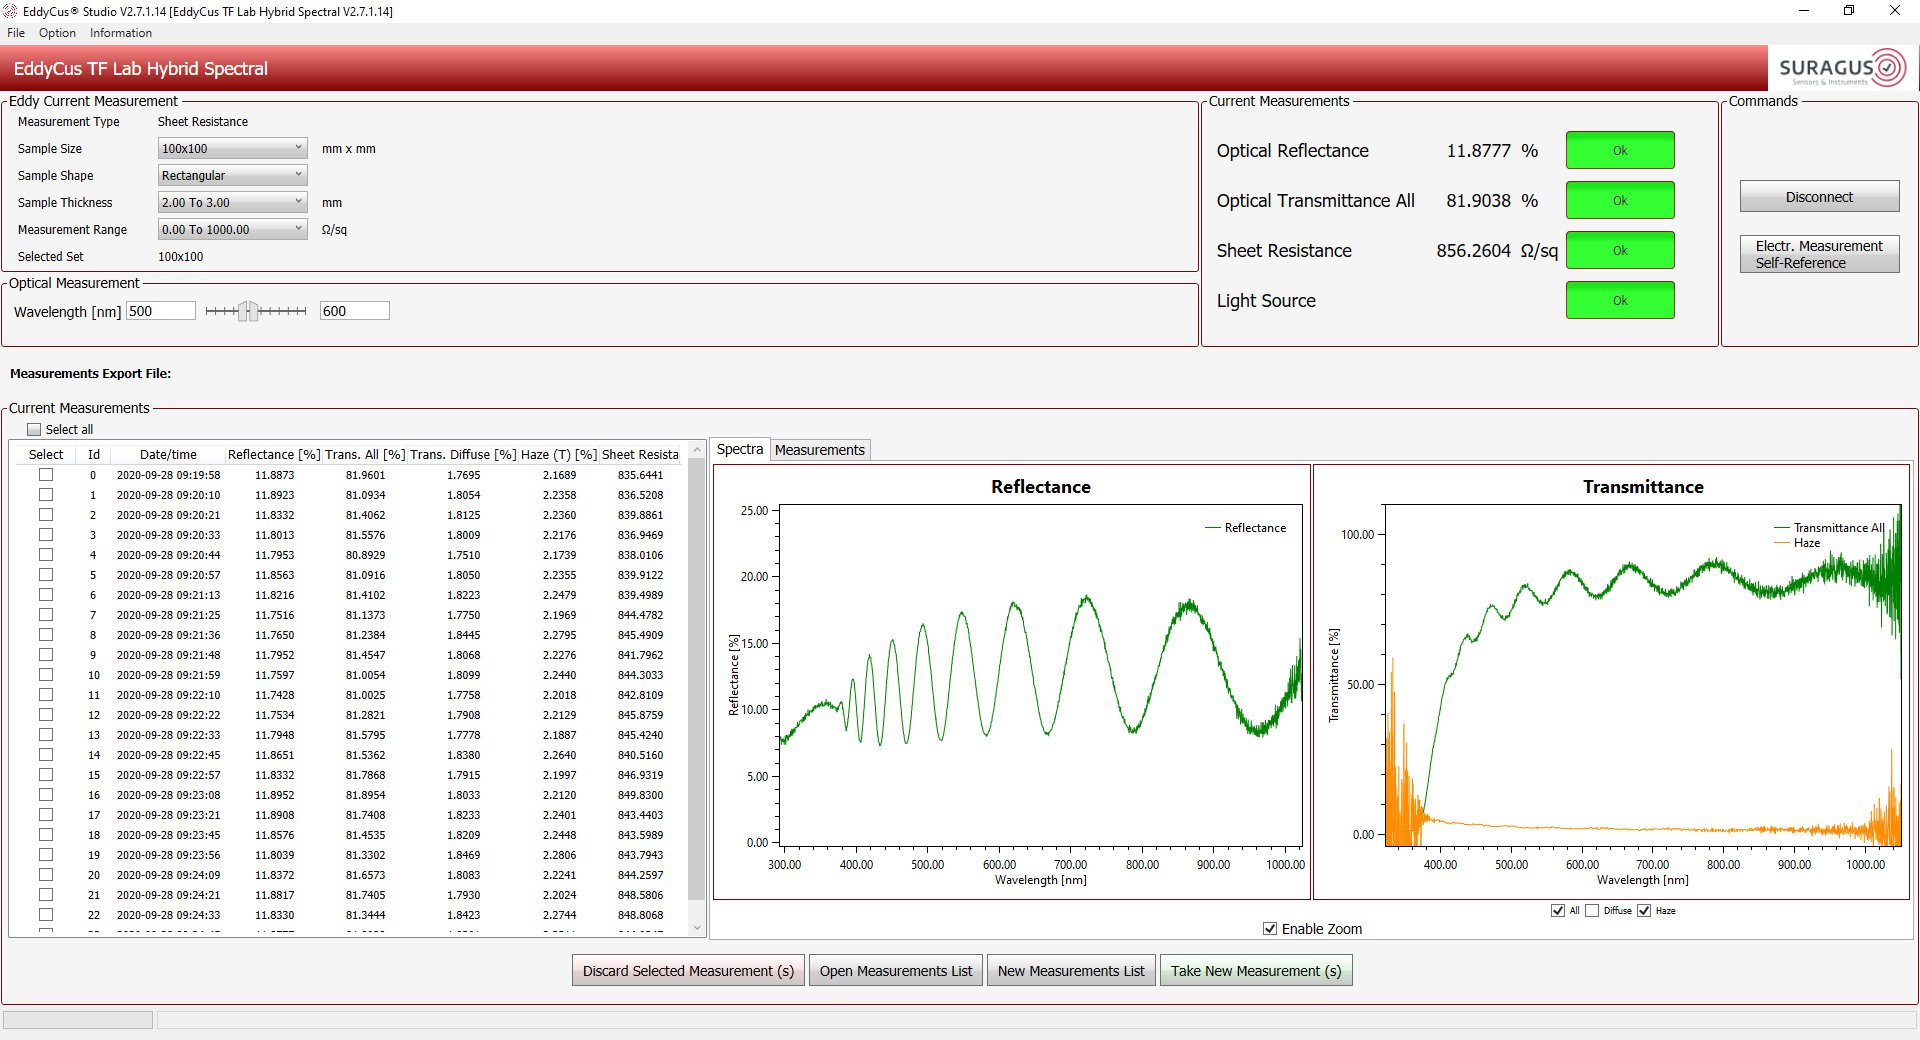Click the Trans. Diffuse [%] column header
The height and width of the screenshot is (1040, 1920).
463,454
